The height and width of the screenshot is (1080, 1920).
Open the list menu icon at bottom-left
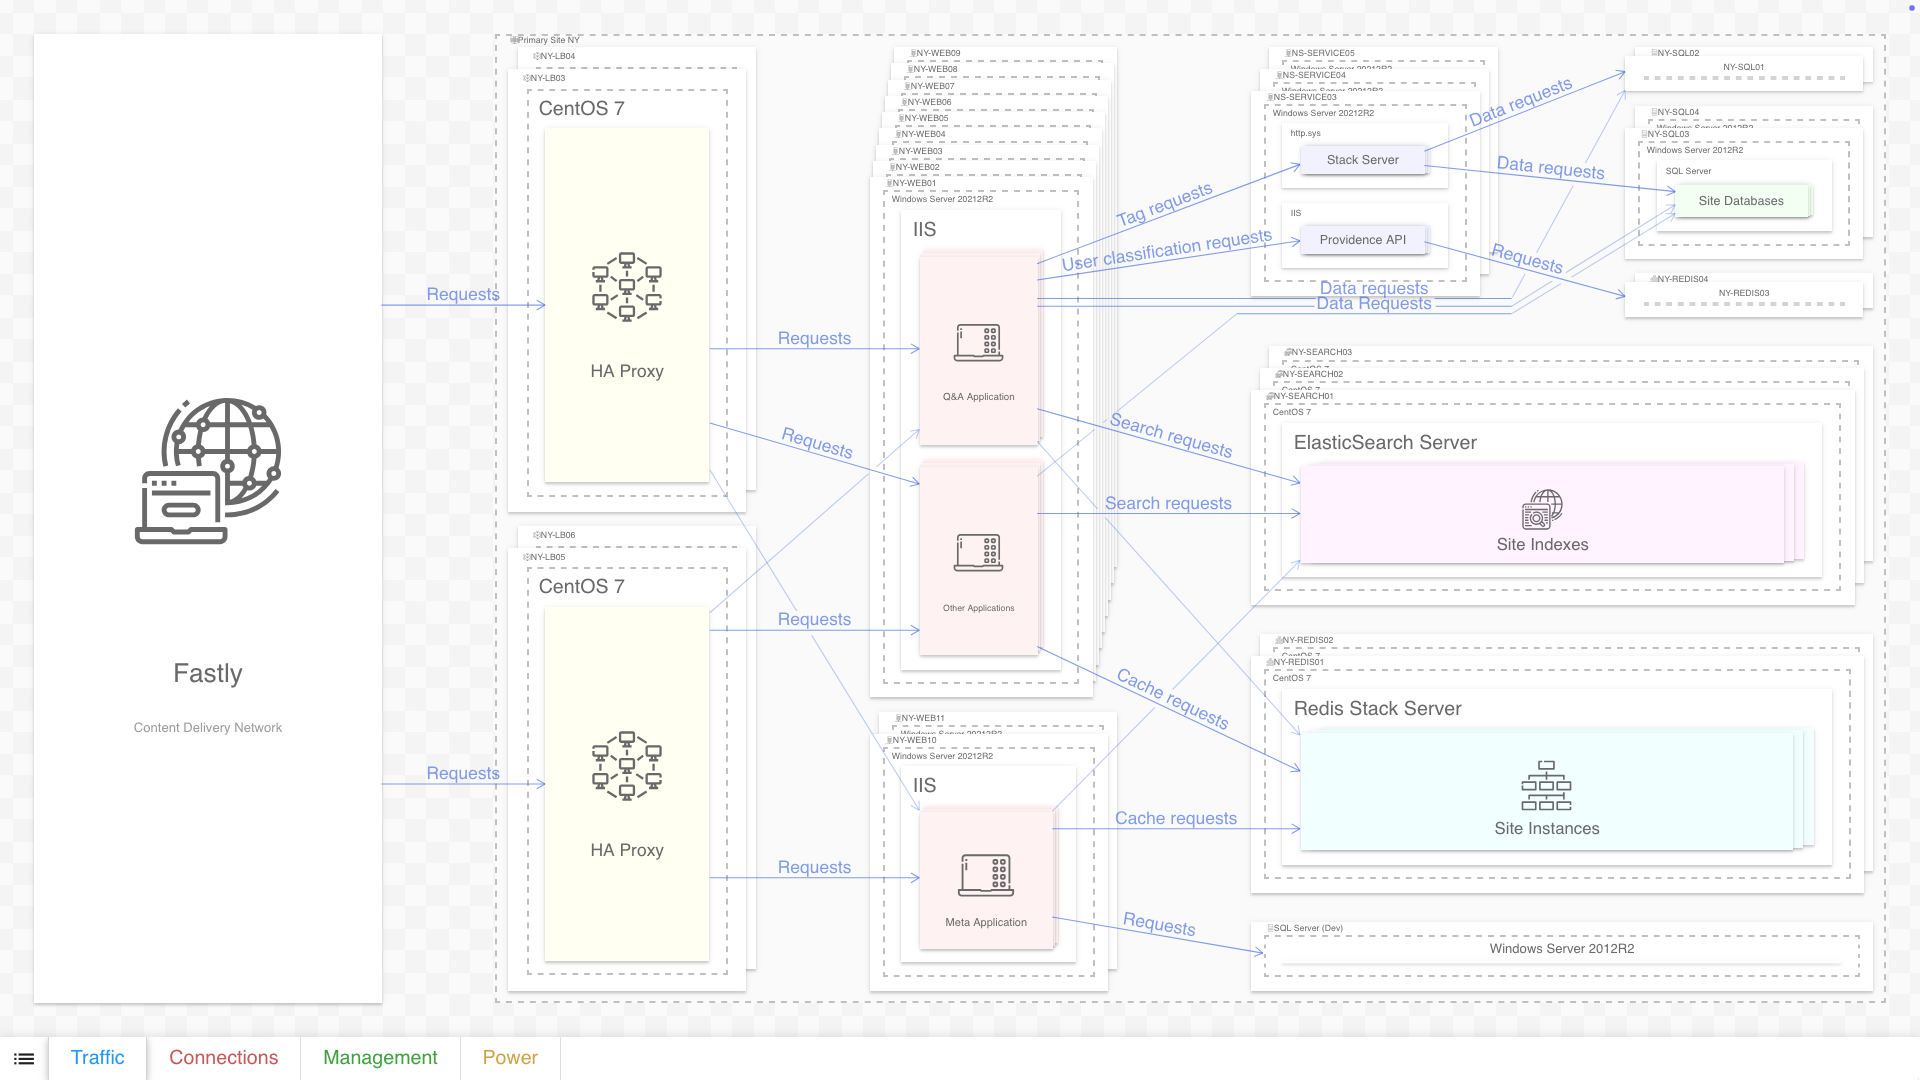24,1058
